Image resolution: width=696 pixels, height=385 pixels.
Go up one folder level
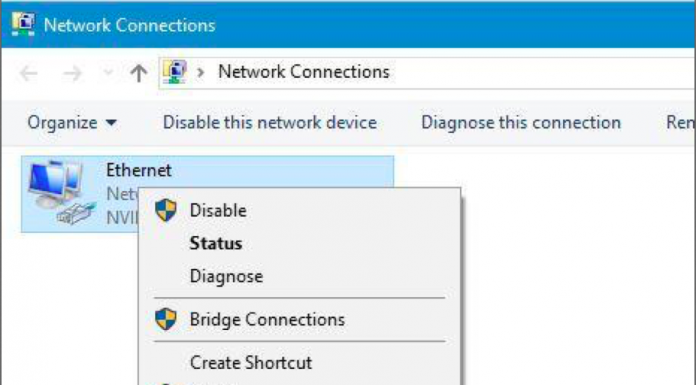pos(138,73)
